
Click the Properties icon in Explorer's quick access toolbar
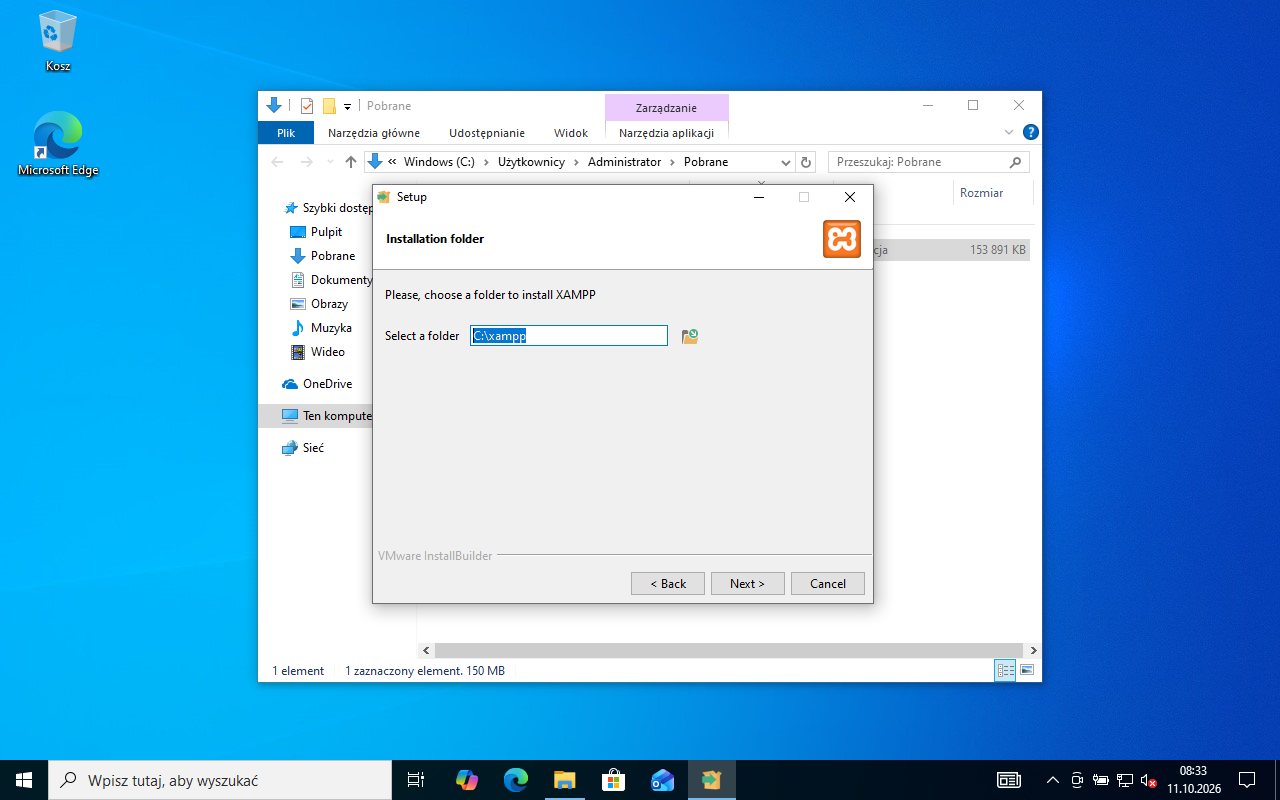tap(307, 106)
